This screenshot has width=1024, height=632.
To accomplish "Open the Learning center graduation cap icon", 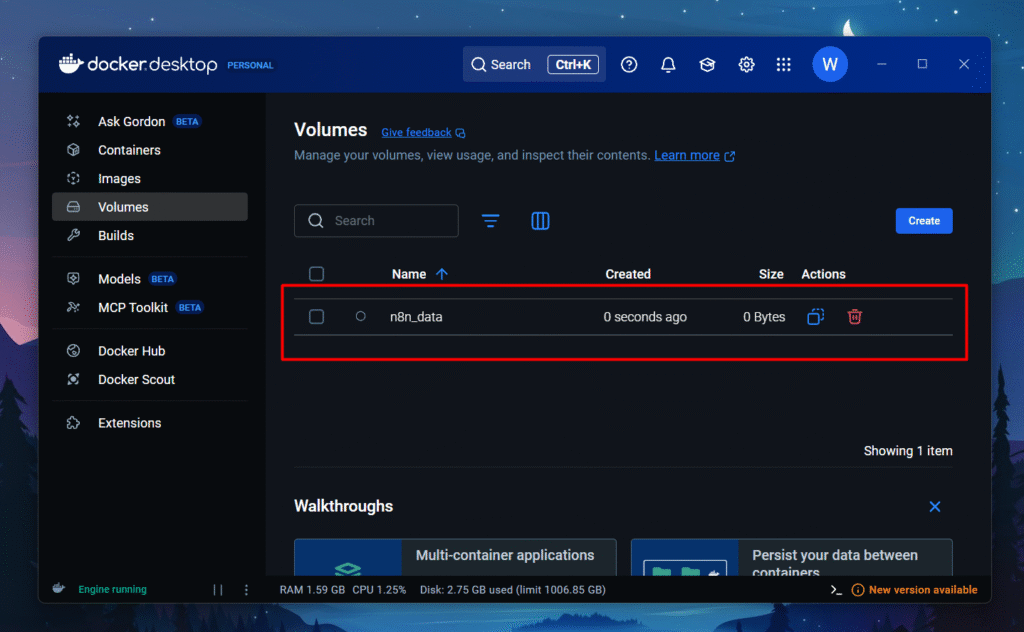I will tap(707, 65).
